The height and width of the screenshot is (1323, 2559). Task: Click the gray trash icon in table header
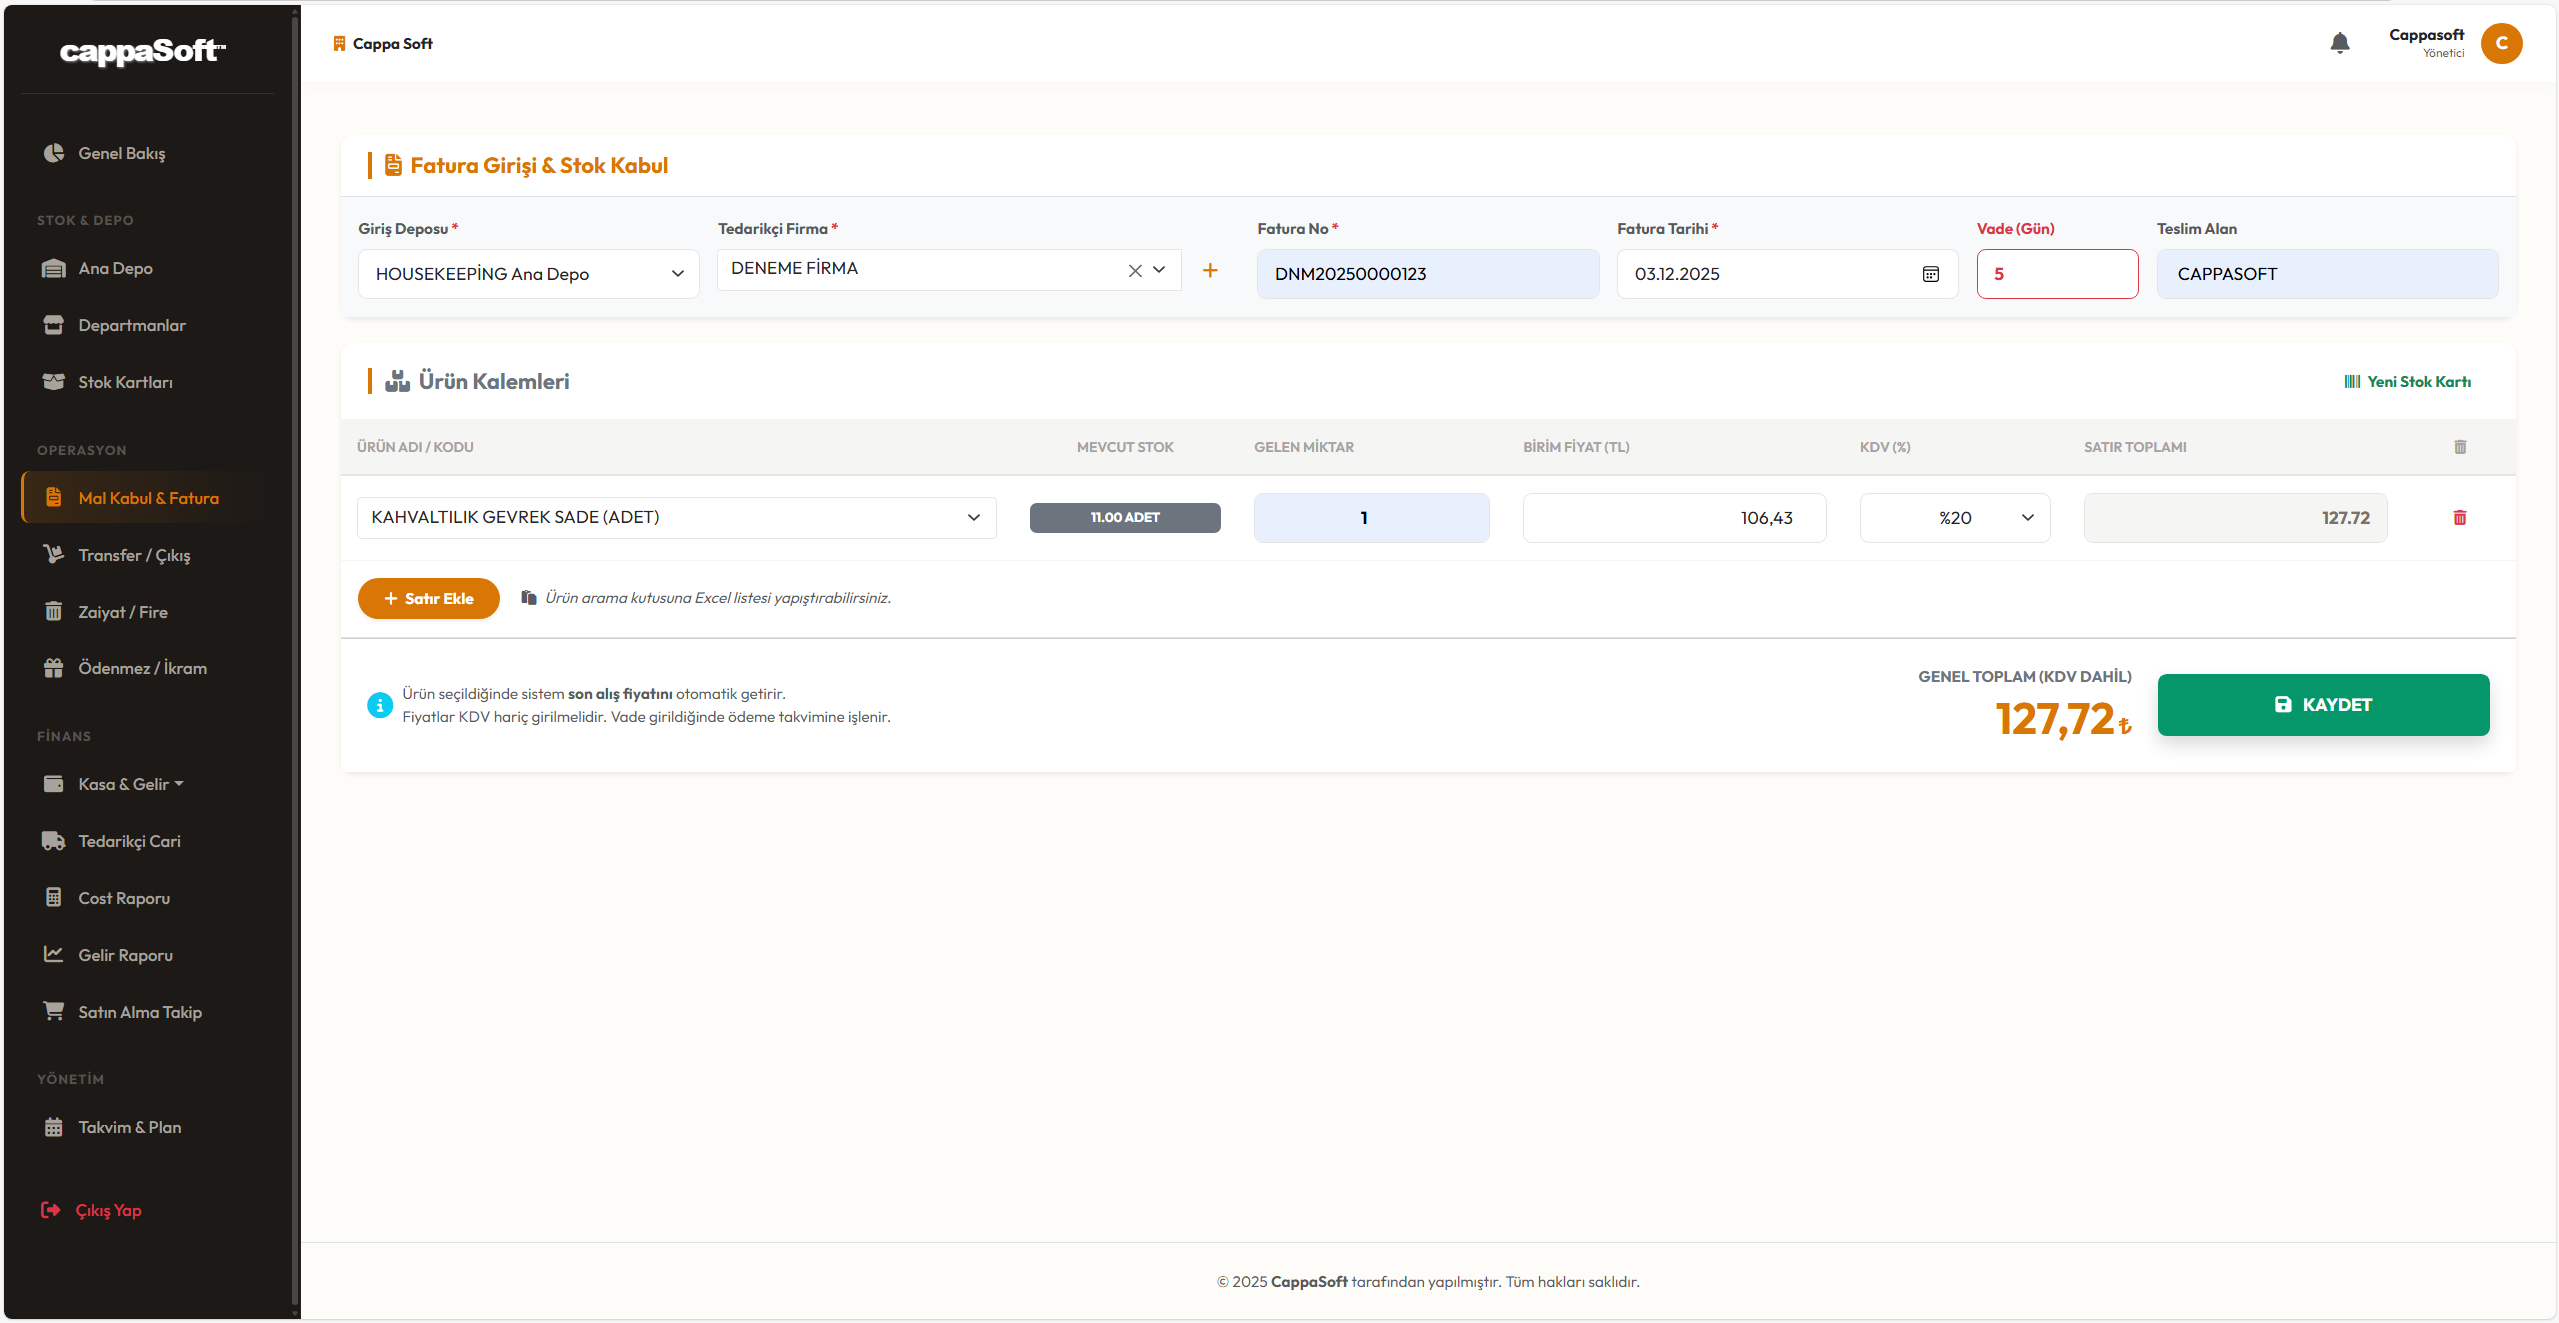coord(2459,447)
